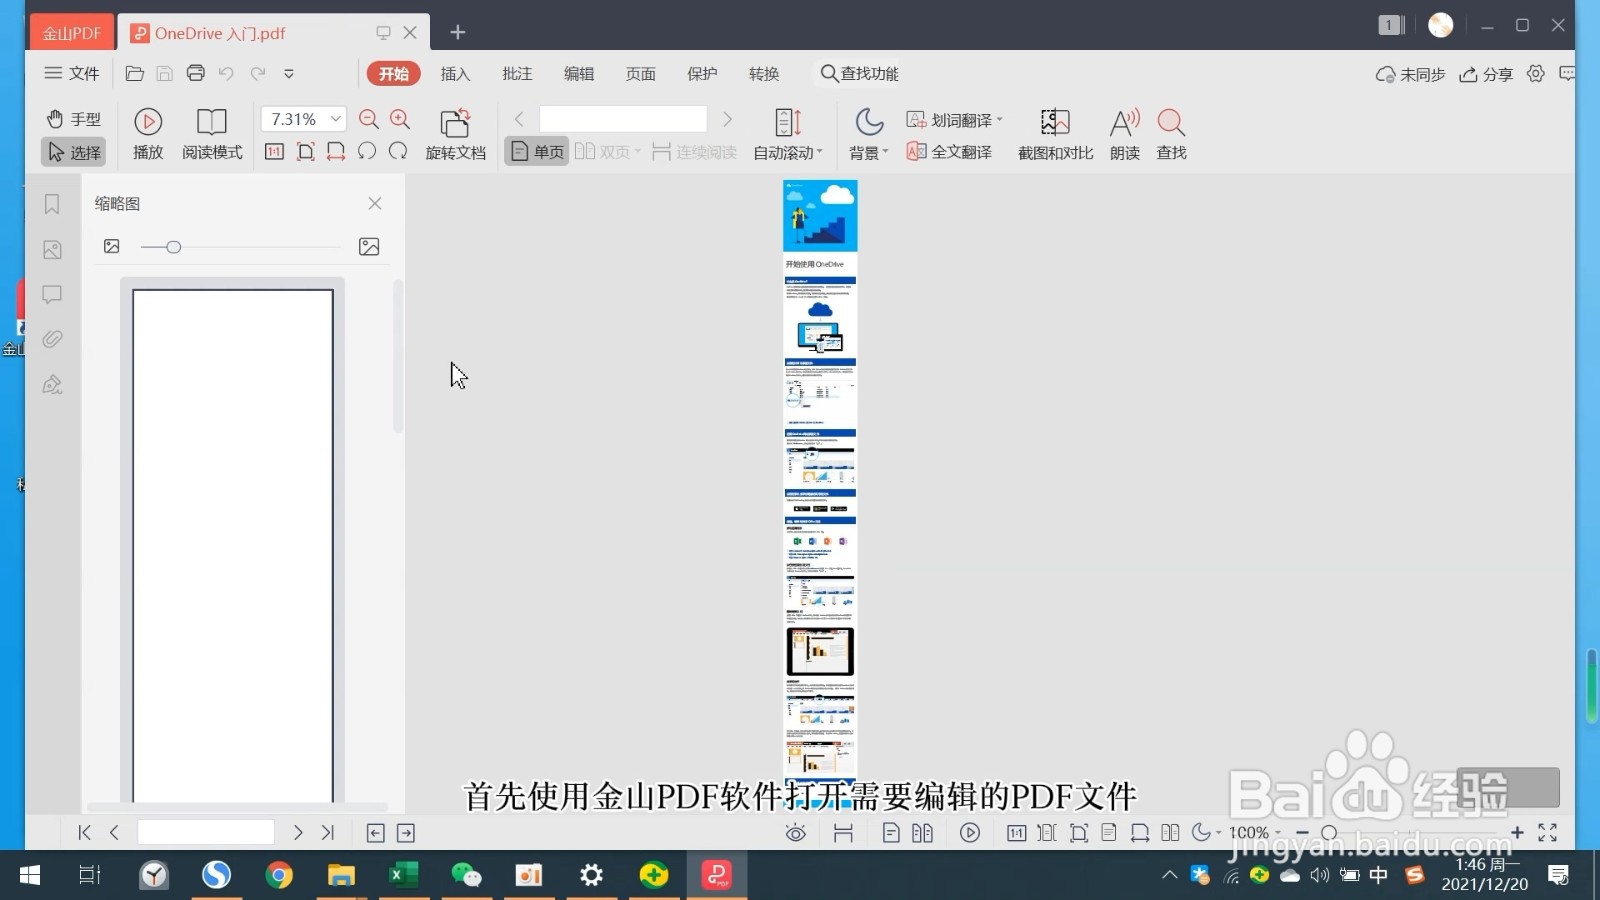This screenshot has width=1600, height=900.
Task: Open the 转换 ribbon tab
Action: (764, 73)
